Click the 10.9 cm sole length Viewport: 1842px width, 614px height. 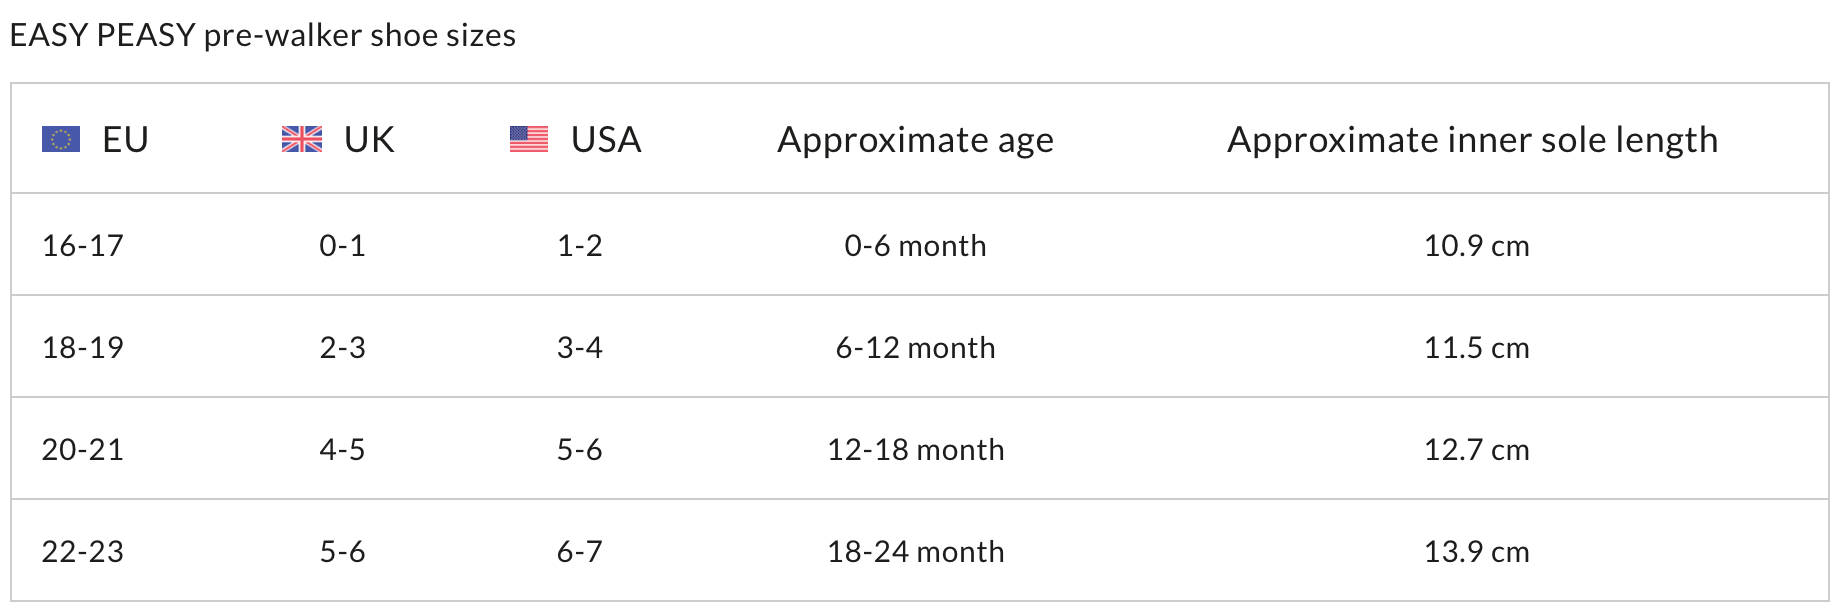(1476, 246)
